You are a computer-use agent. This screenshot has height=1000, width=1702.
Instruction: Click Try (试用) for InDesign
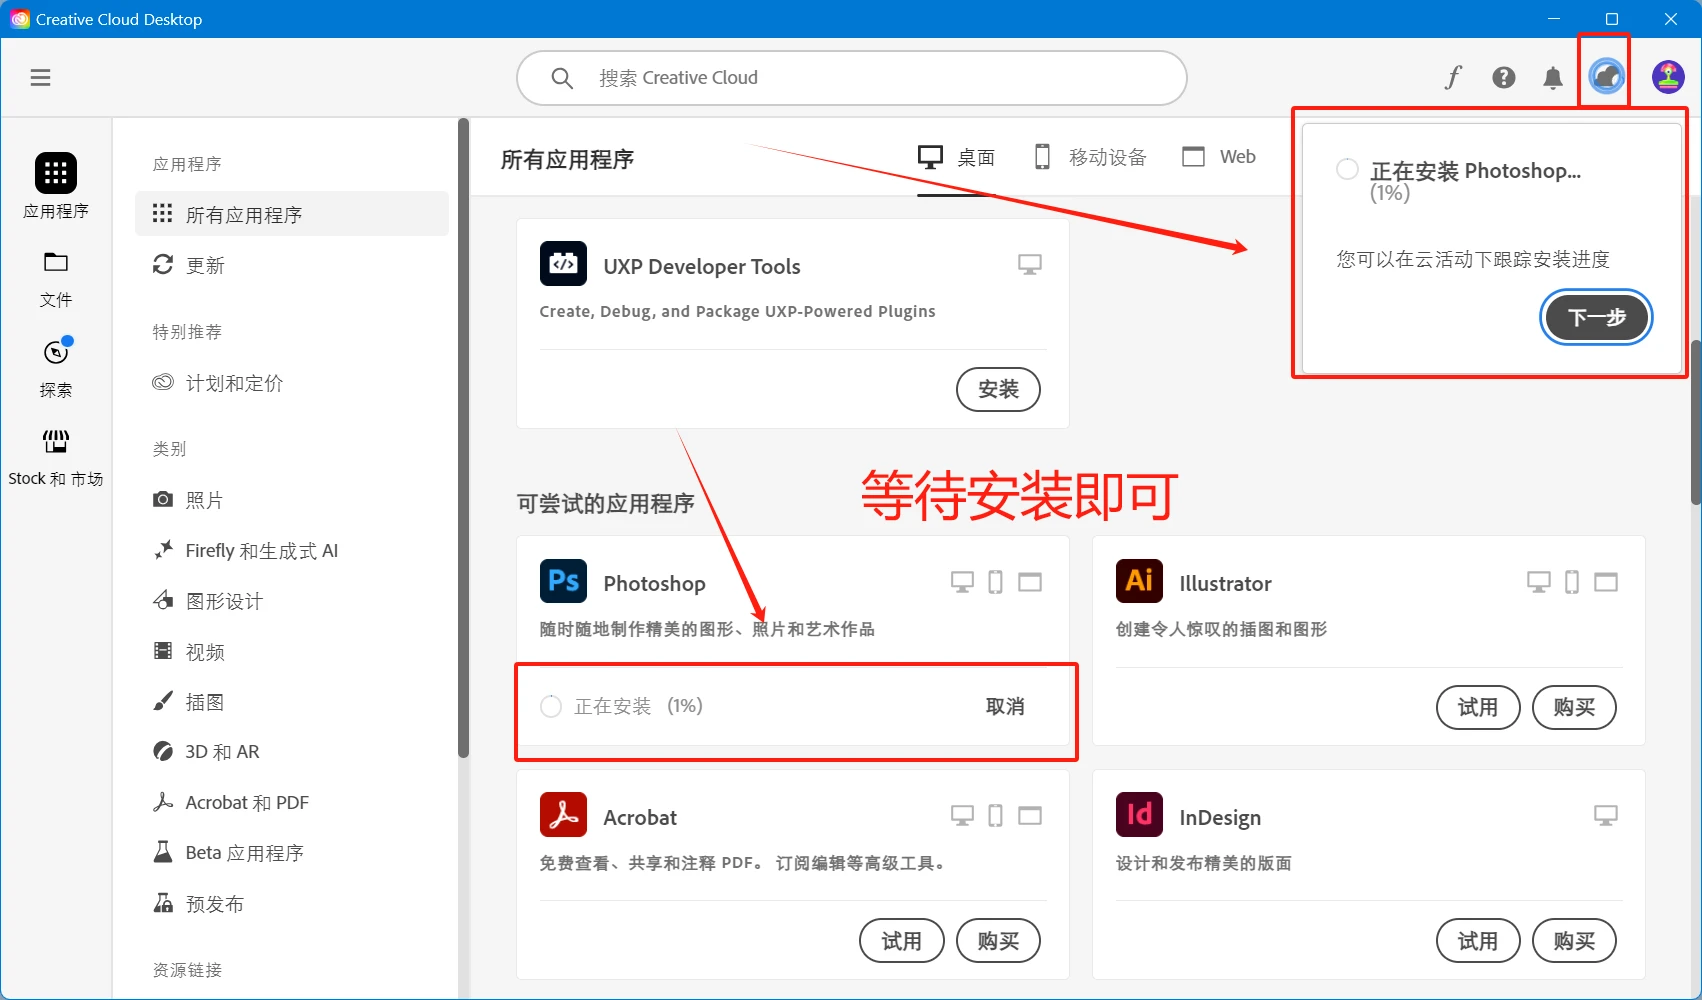tap(1478, 941)
